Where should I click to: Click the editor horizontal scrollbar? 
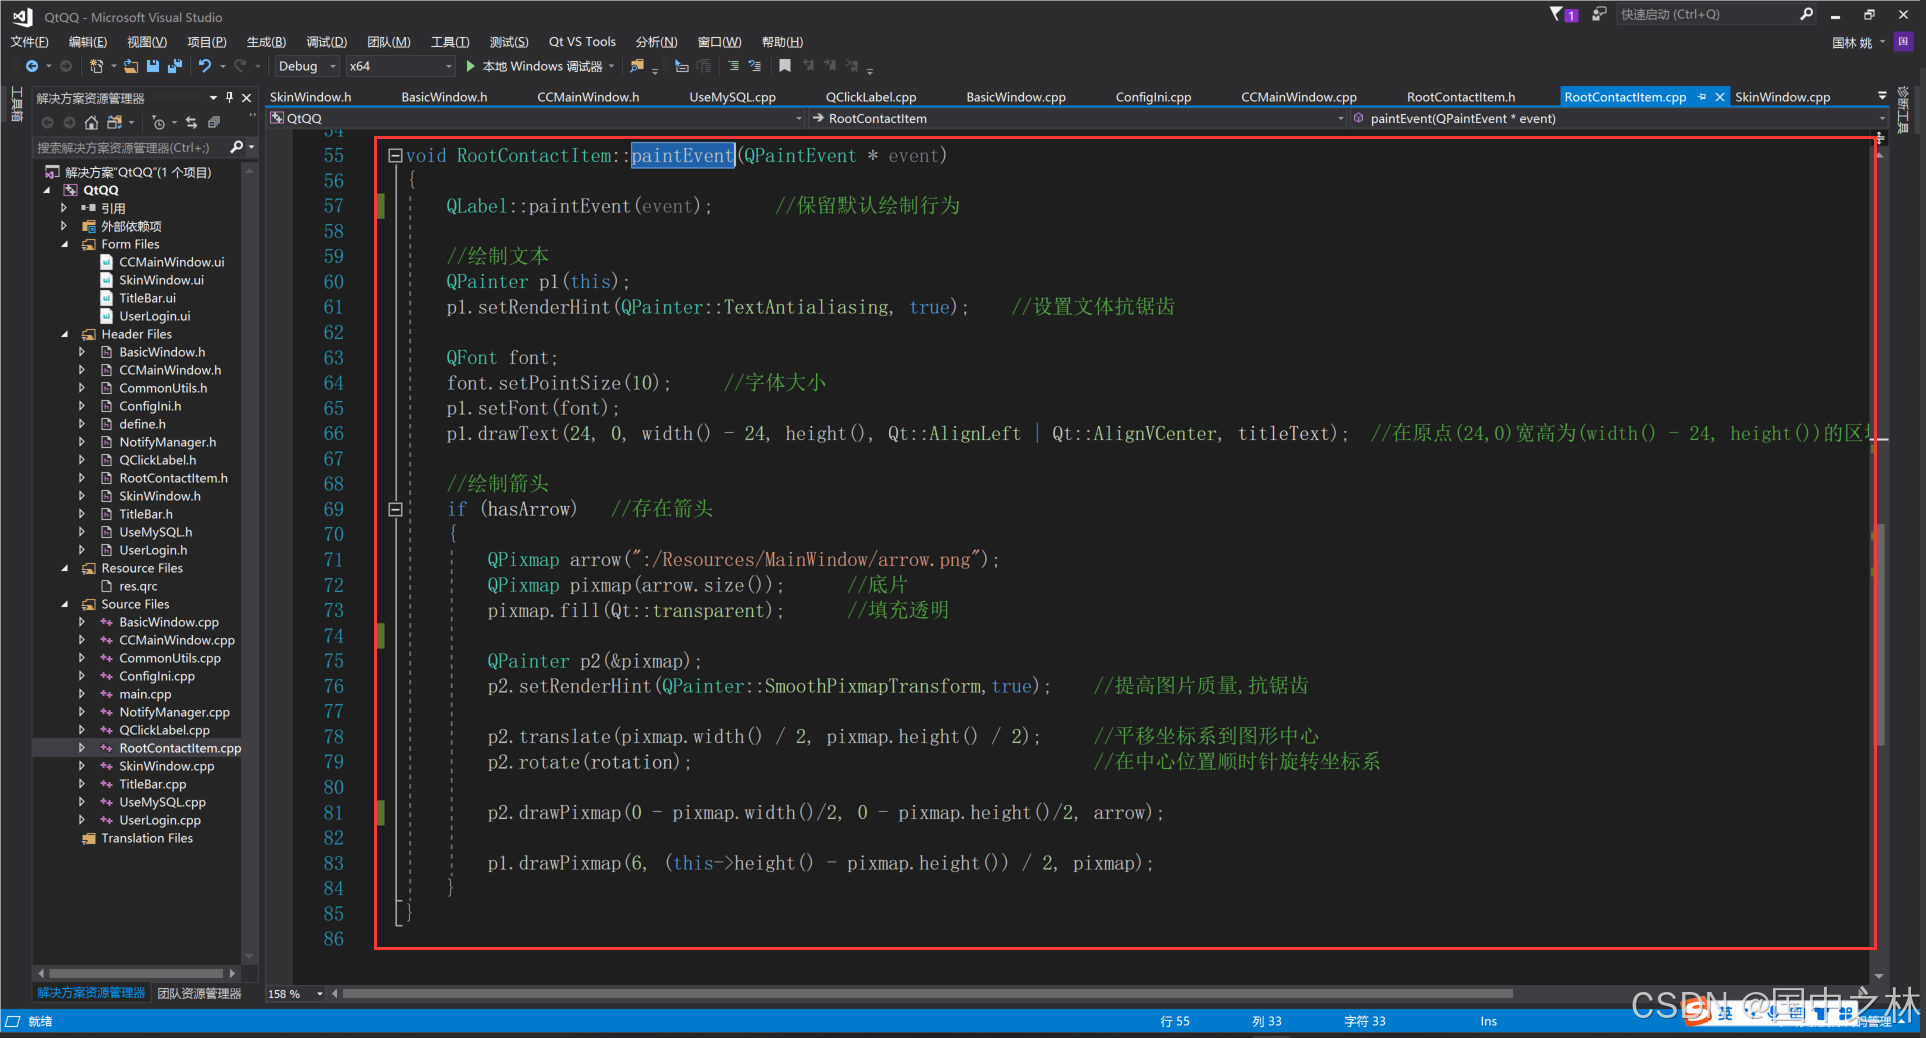coord(928,994)
